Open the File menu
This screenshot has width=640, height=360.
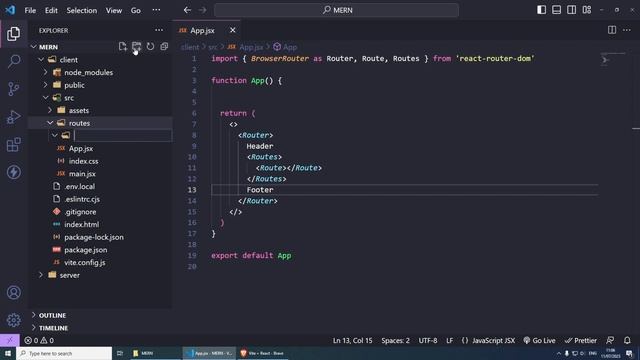coord(30,10)
